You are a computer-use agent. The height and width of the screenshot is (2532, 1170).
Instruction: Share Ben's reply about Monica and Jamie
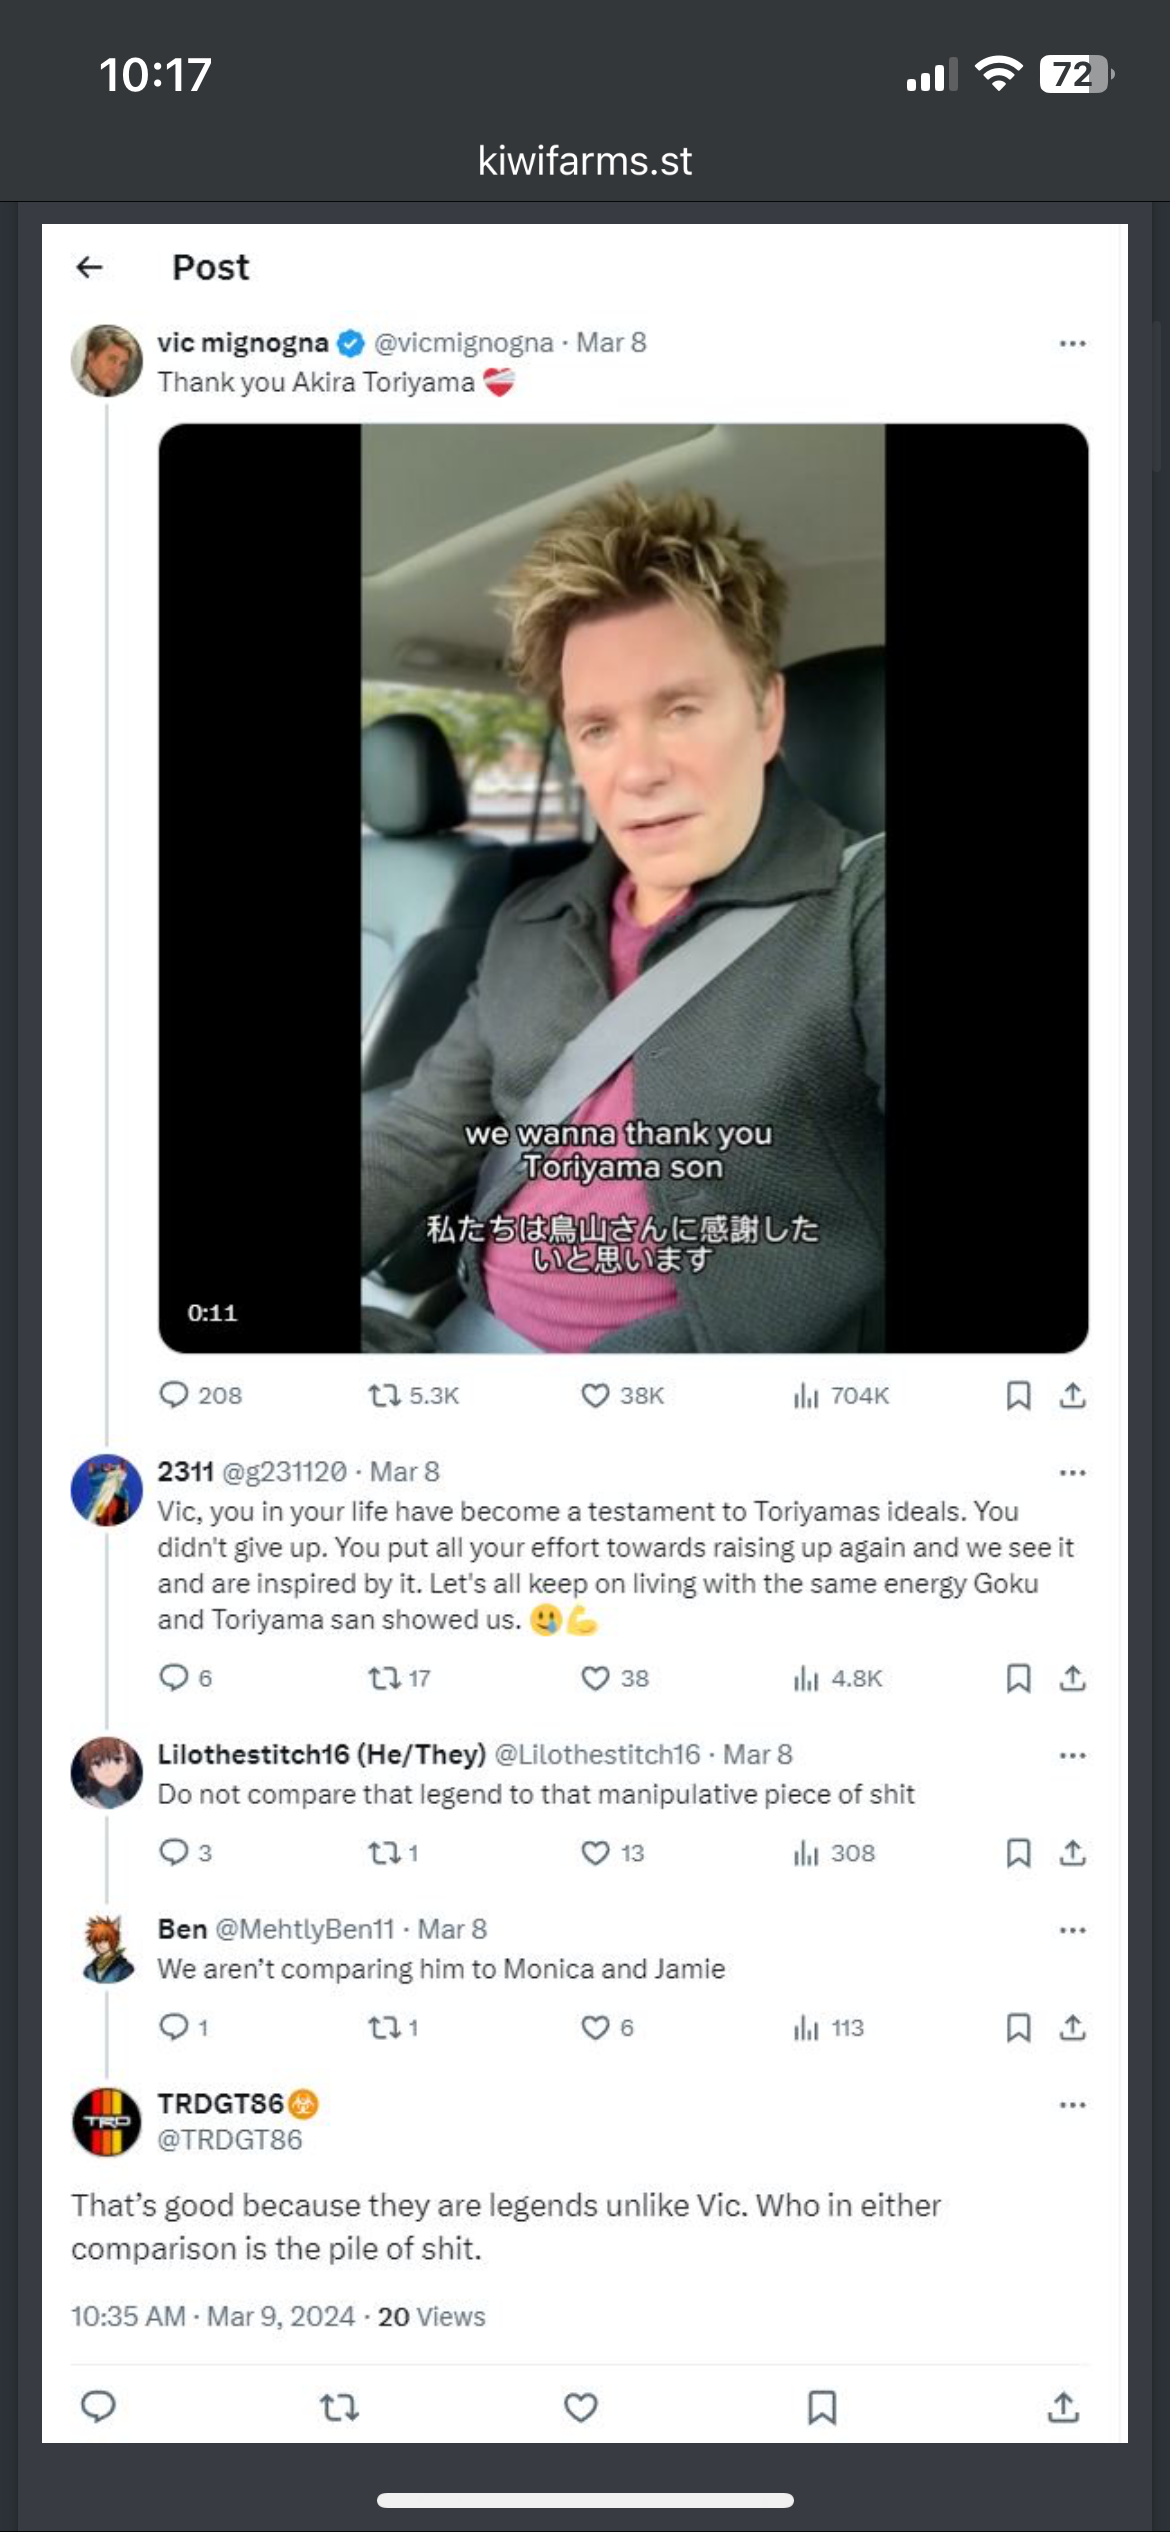(x=1072, y=2027)
